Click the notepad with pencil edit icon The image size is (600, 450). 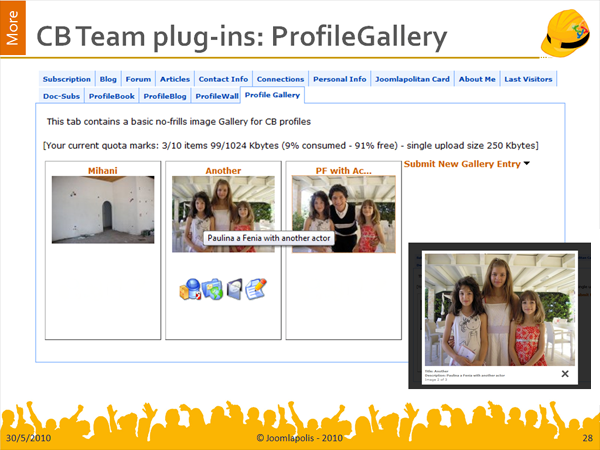256,289
